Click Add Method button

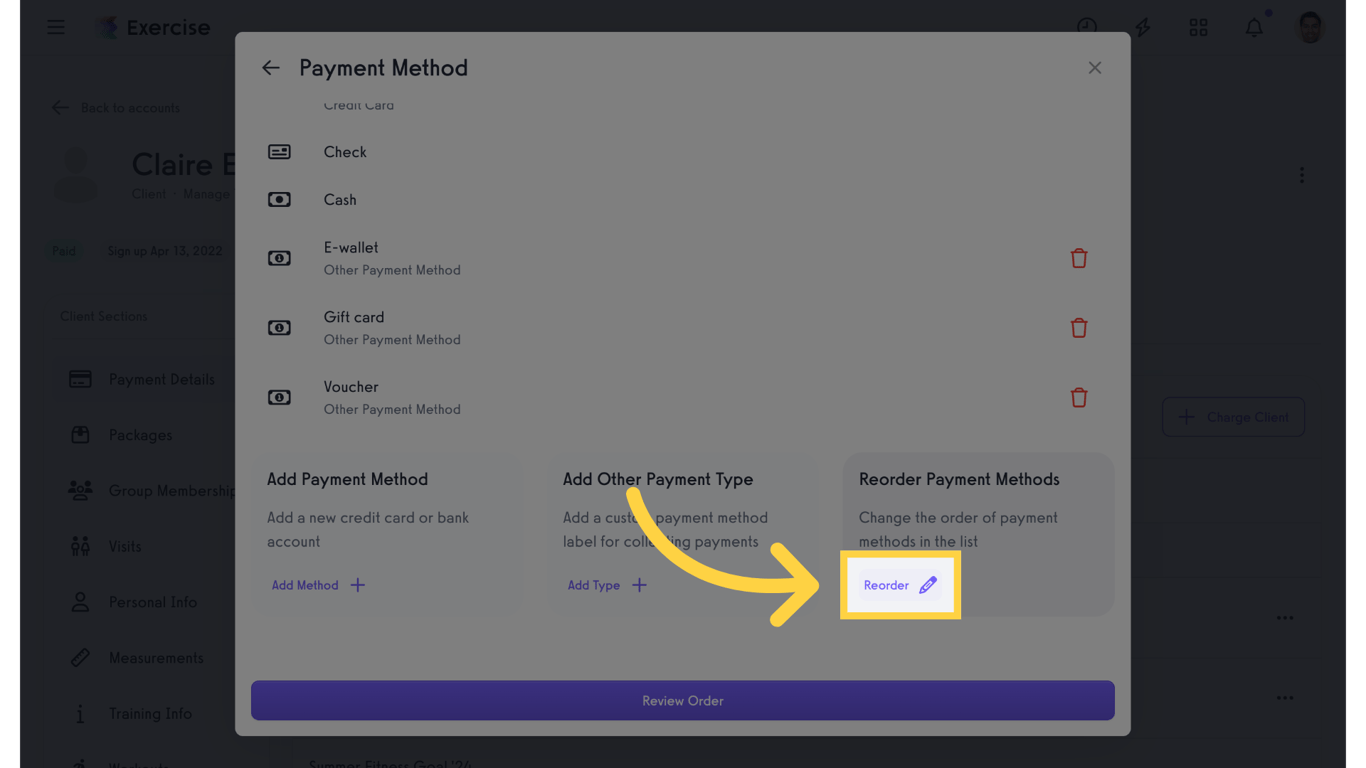pos(318,585)
